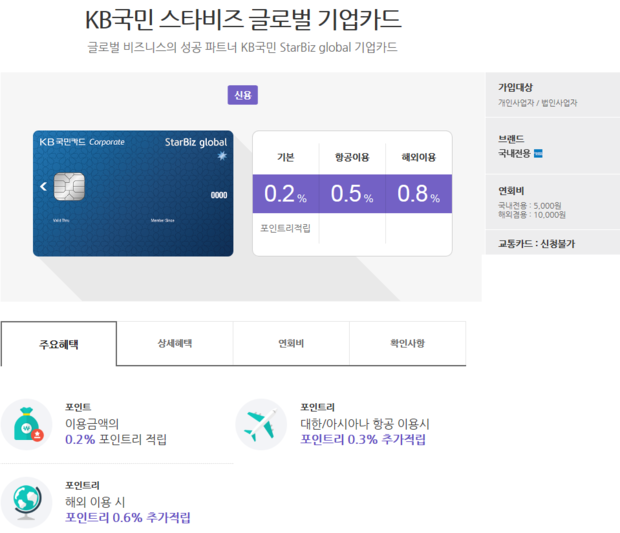620x533 pixels.
Task: Click the 항공이용 column header
Action: 352,157
